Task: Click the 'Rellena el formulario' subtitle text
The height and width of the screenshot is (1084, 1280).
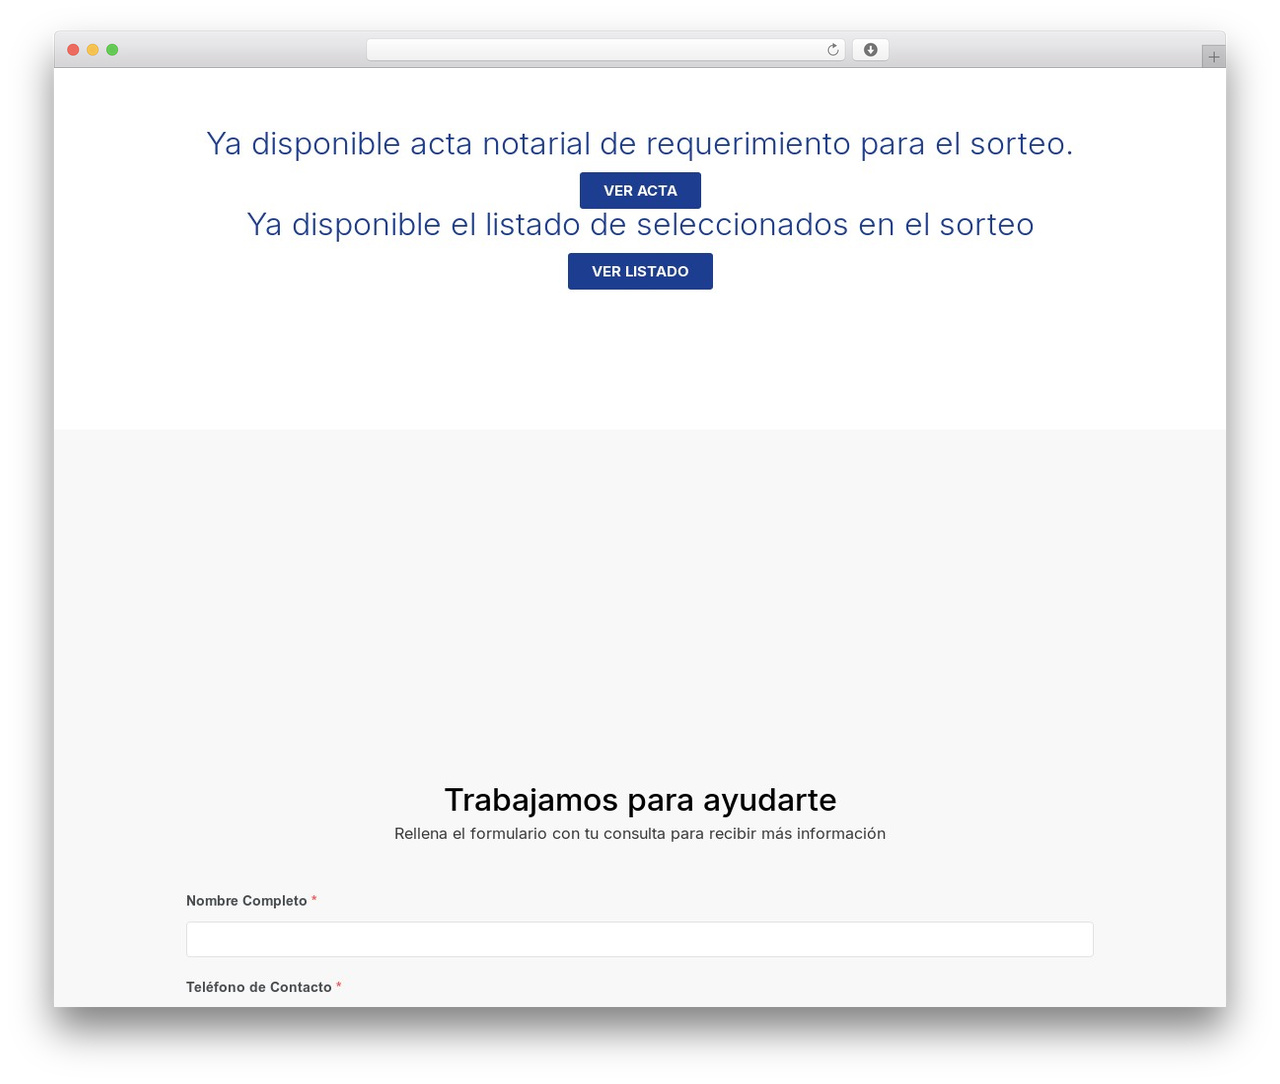Action: [x=640, y=833]
